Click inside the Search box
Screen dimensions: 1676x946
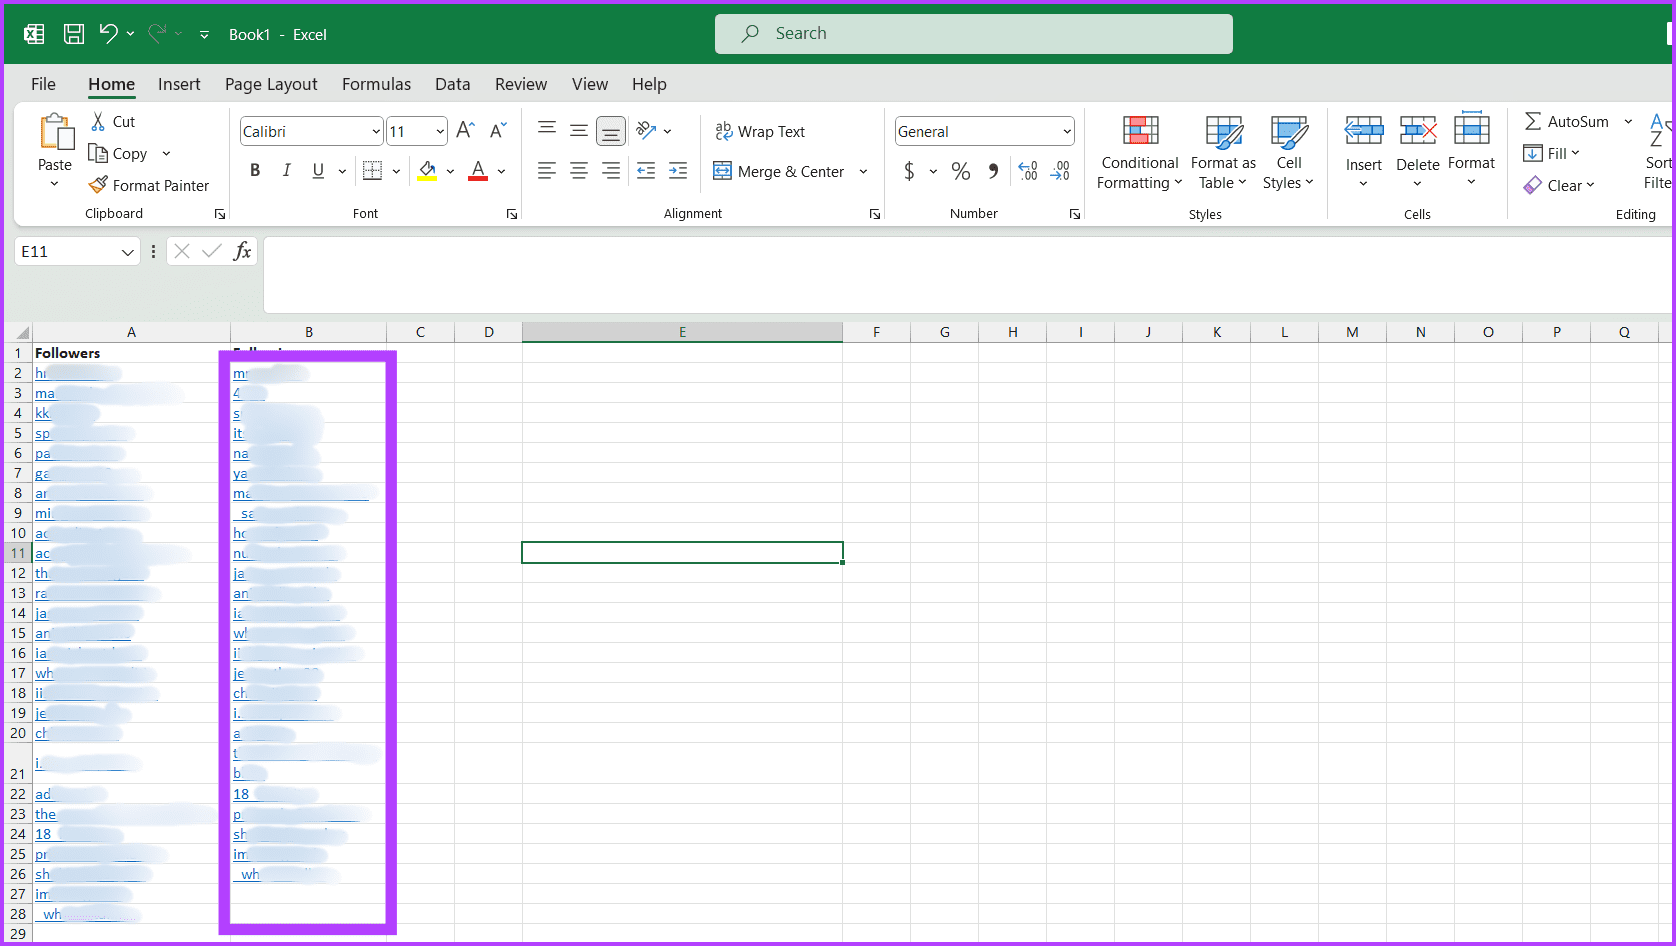[973, 34]
